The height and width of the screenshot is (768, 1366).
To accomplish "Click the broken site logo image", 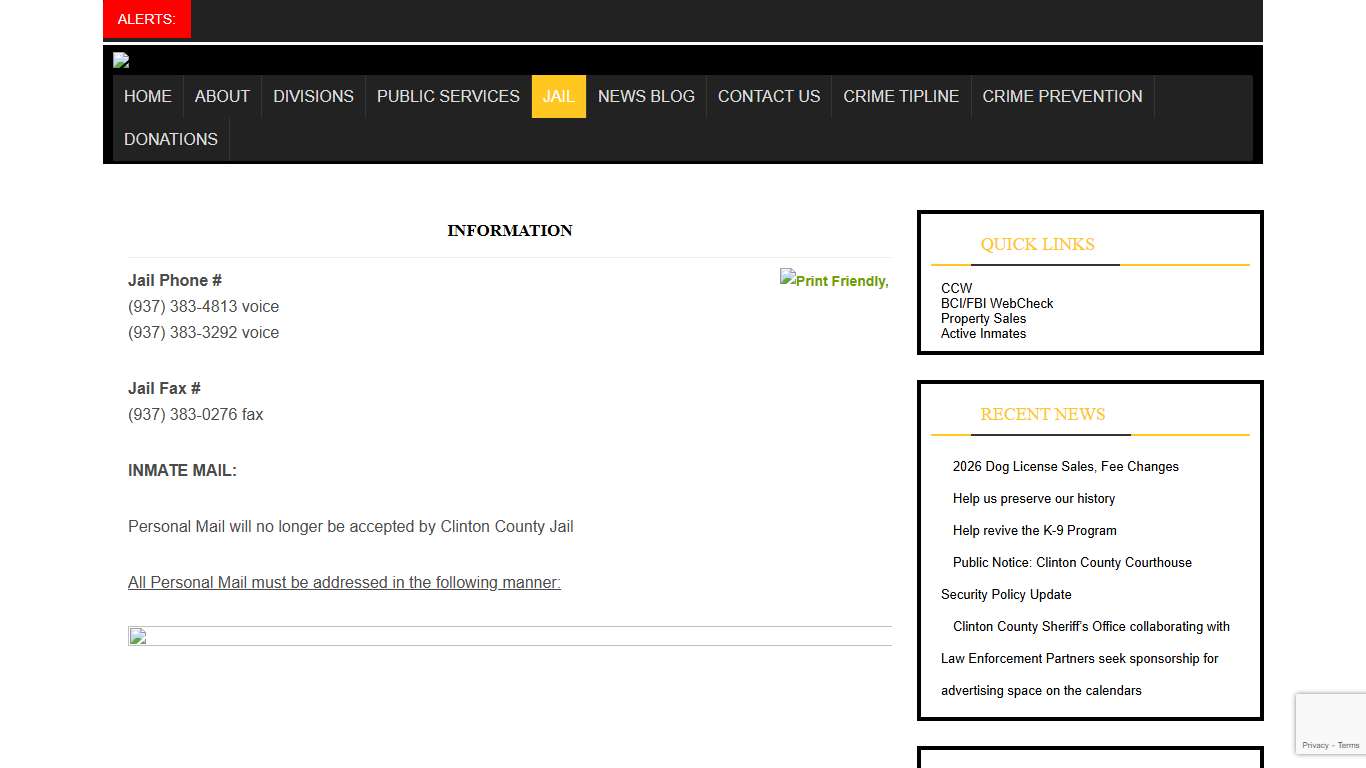I will (x=121, y=60).
